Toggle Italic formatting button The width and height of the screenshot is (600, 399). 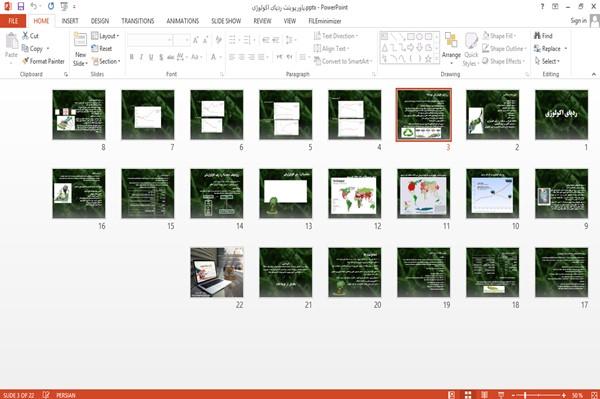141,57
